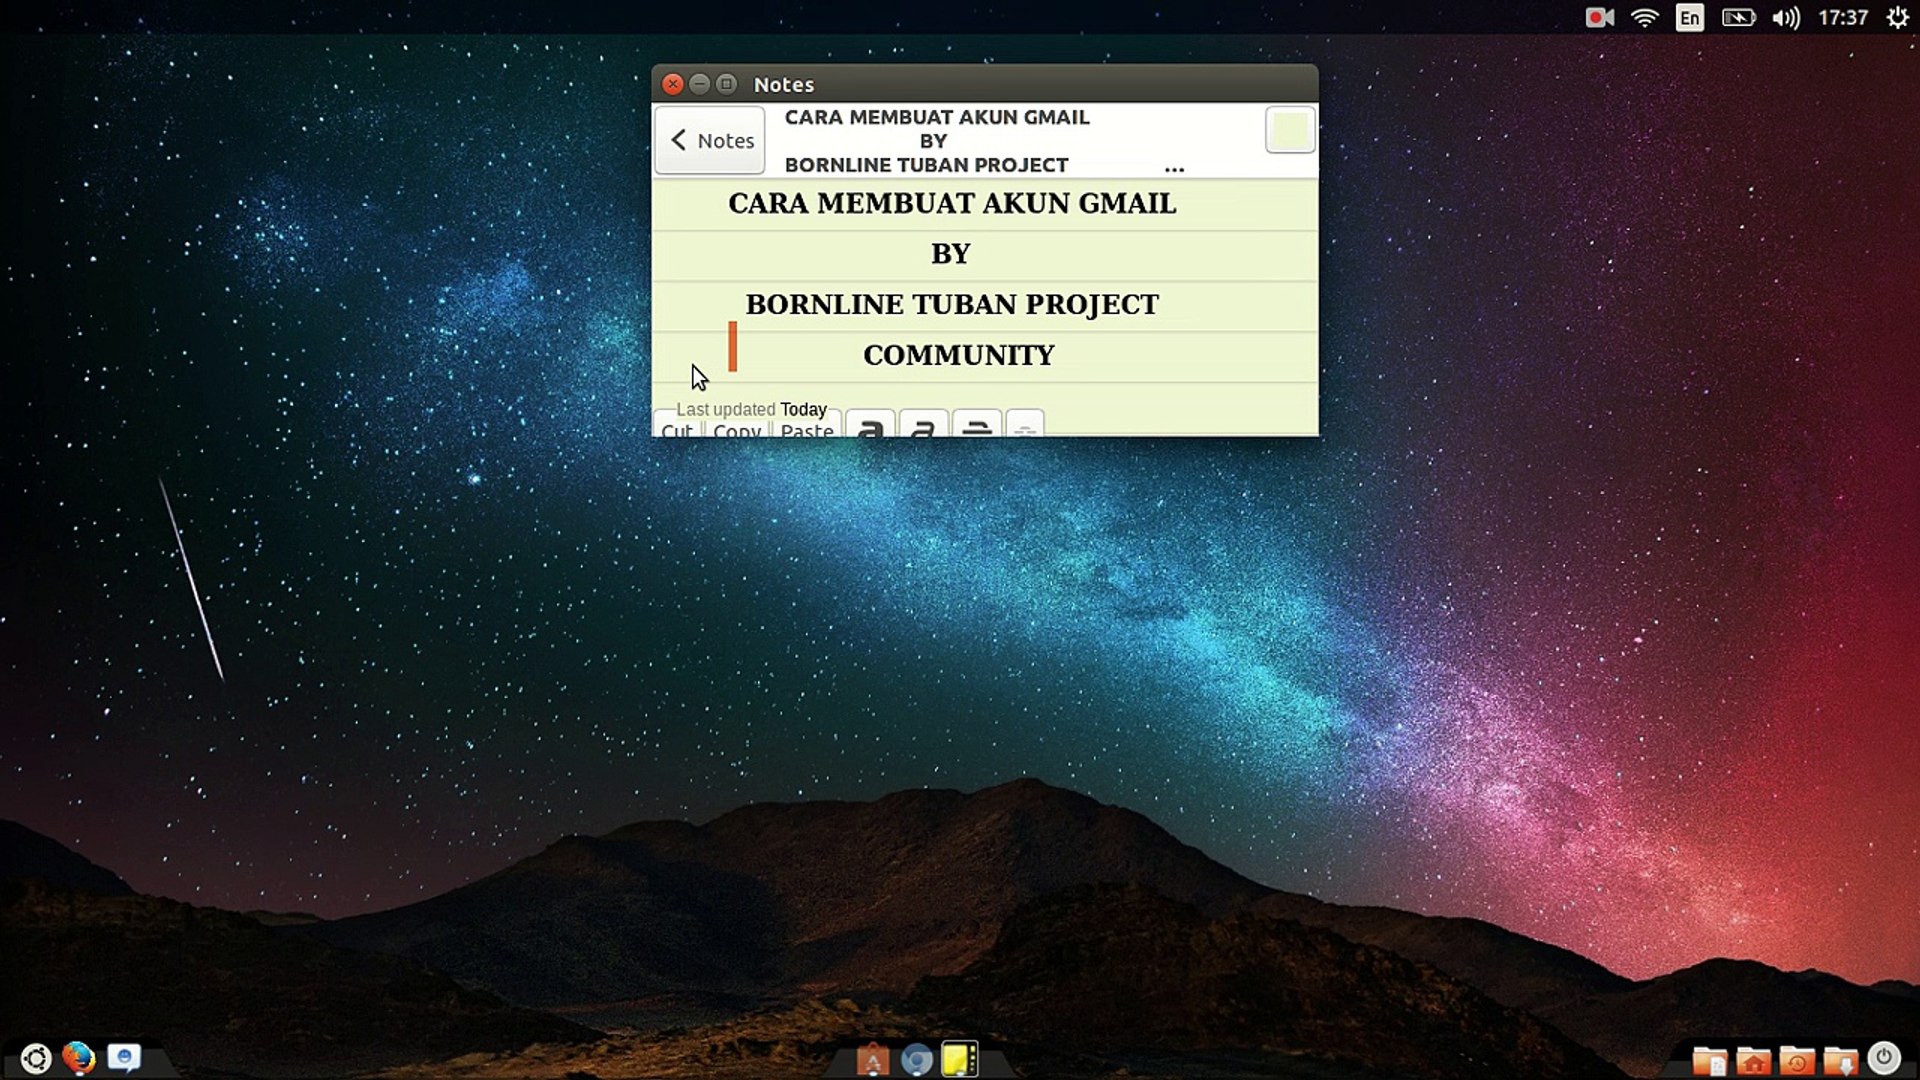This screenshot has width=1920, height=1080.
Task: Go back using the Notes button
Action: click(708, 140)
